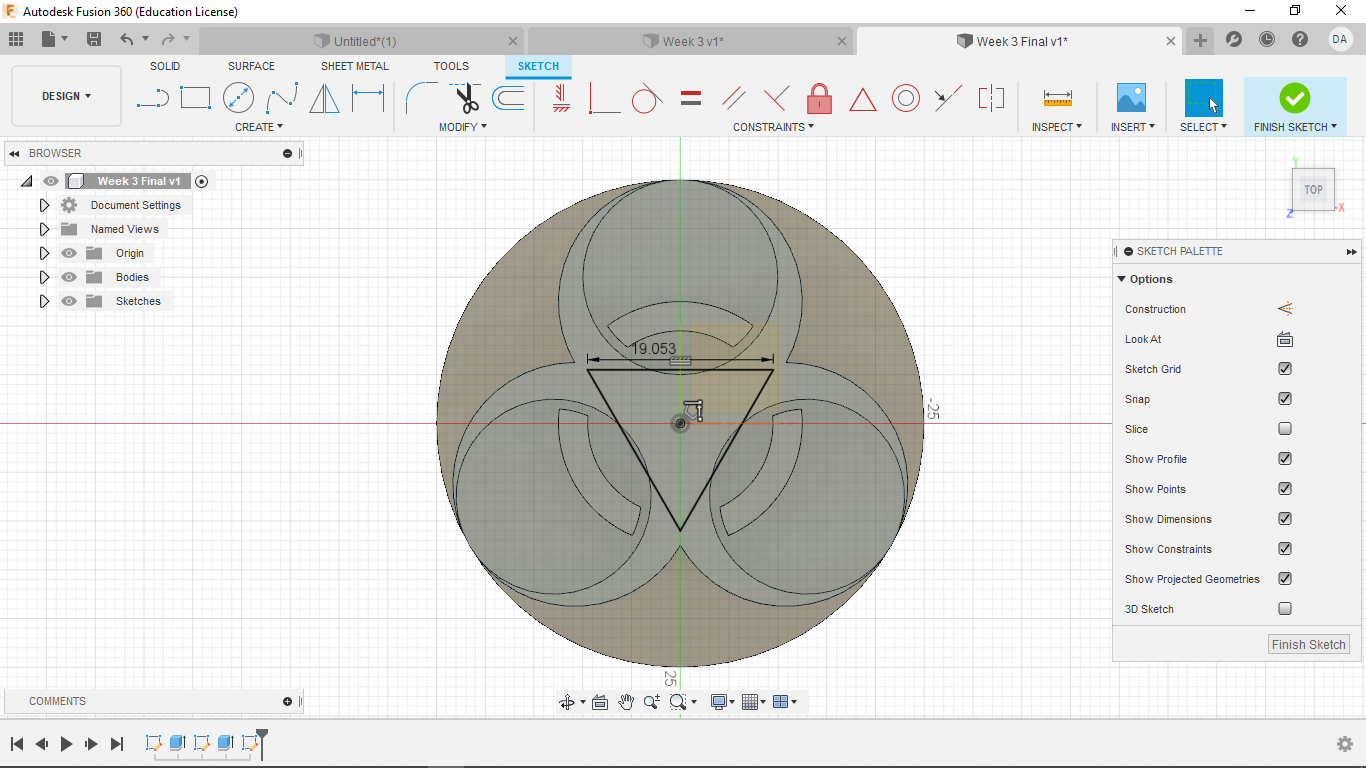Select the 2-Point Rectangle tool
The width and height of the screenshot is (1366, 768).
pos(195,98)
